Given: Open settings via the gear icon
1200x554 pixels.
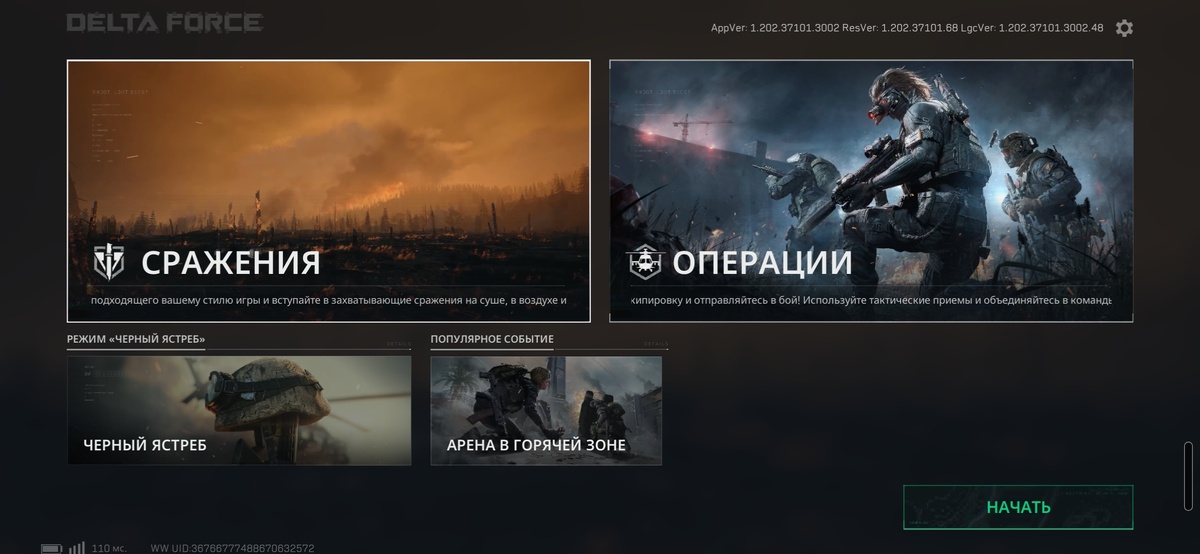Looking at the screenshot, I should [1124, 28].
